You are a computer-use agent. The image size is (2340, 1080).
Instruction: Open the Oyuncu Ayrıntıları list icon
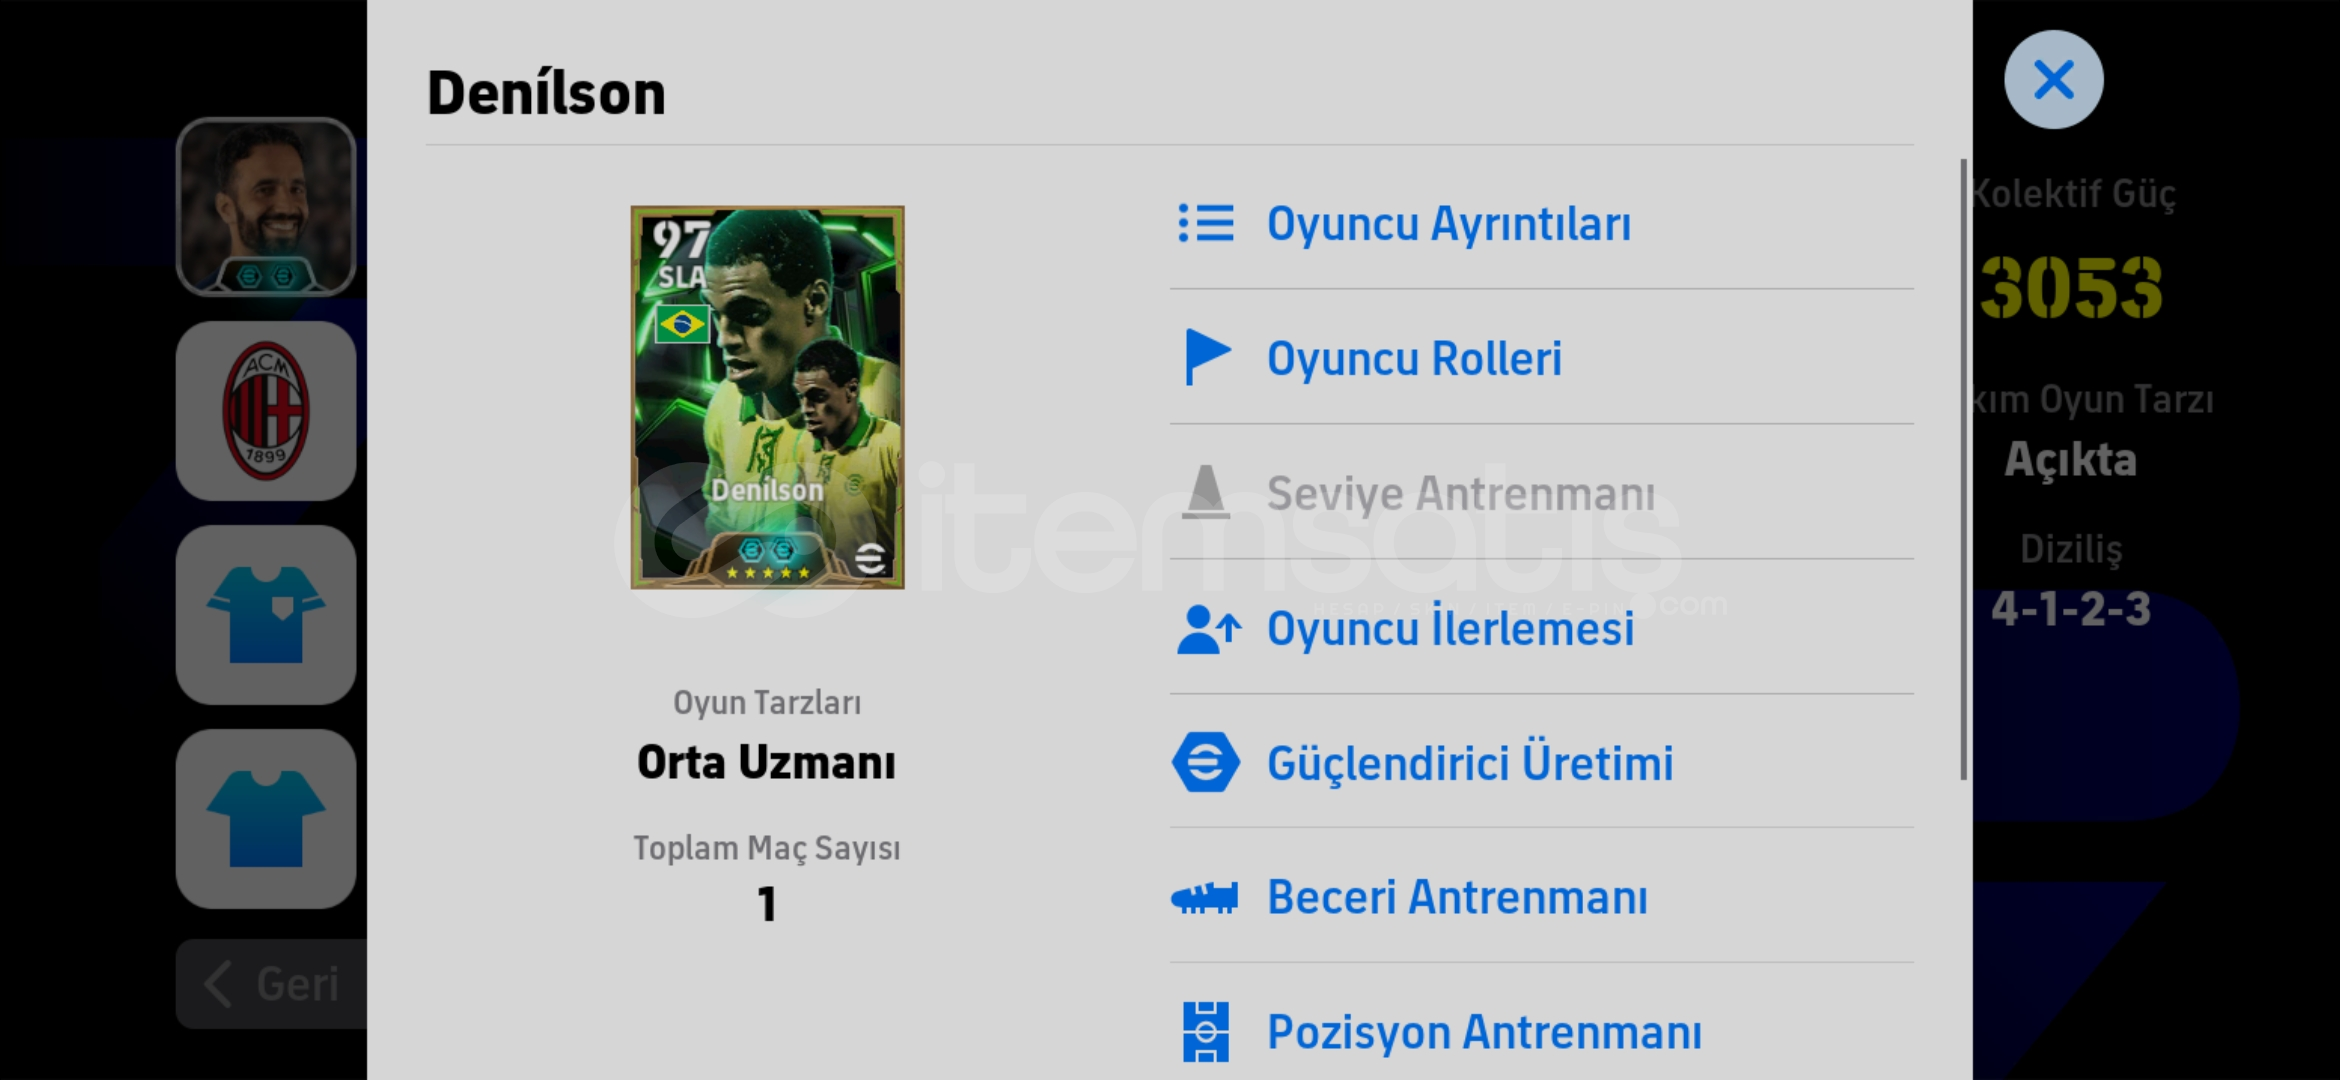pos(1206,223)
